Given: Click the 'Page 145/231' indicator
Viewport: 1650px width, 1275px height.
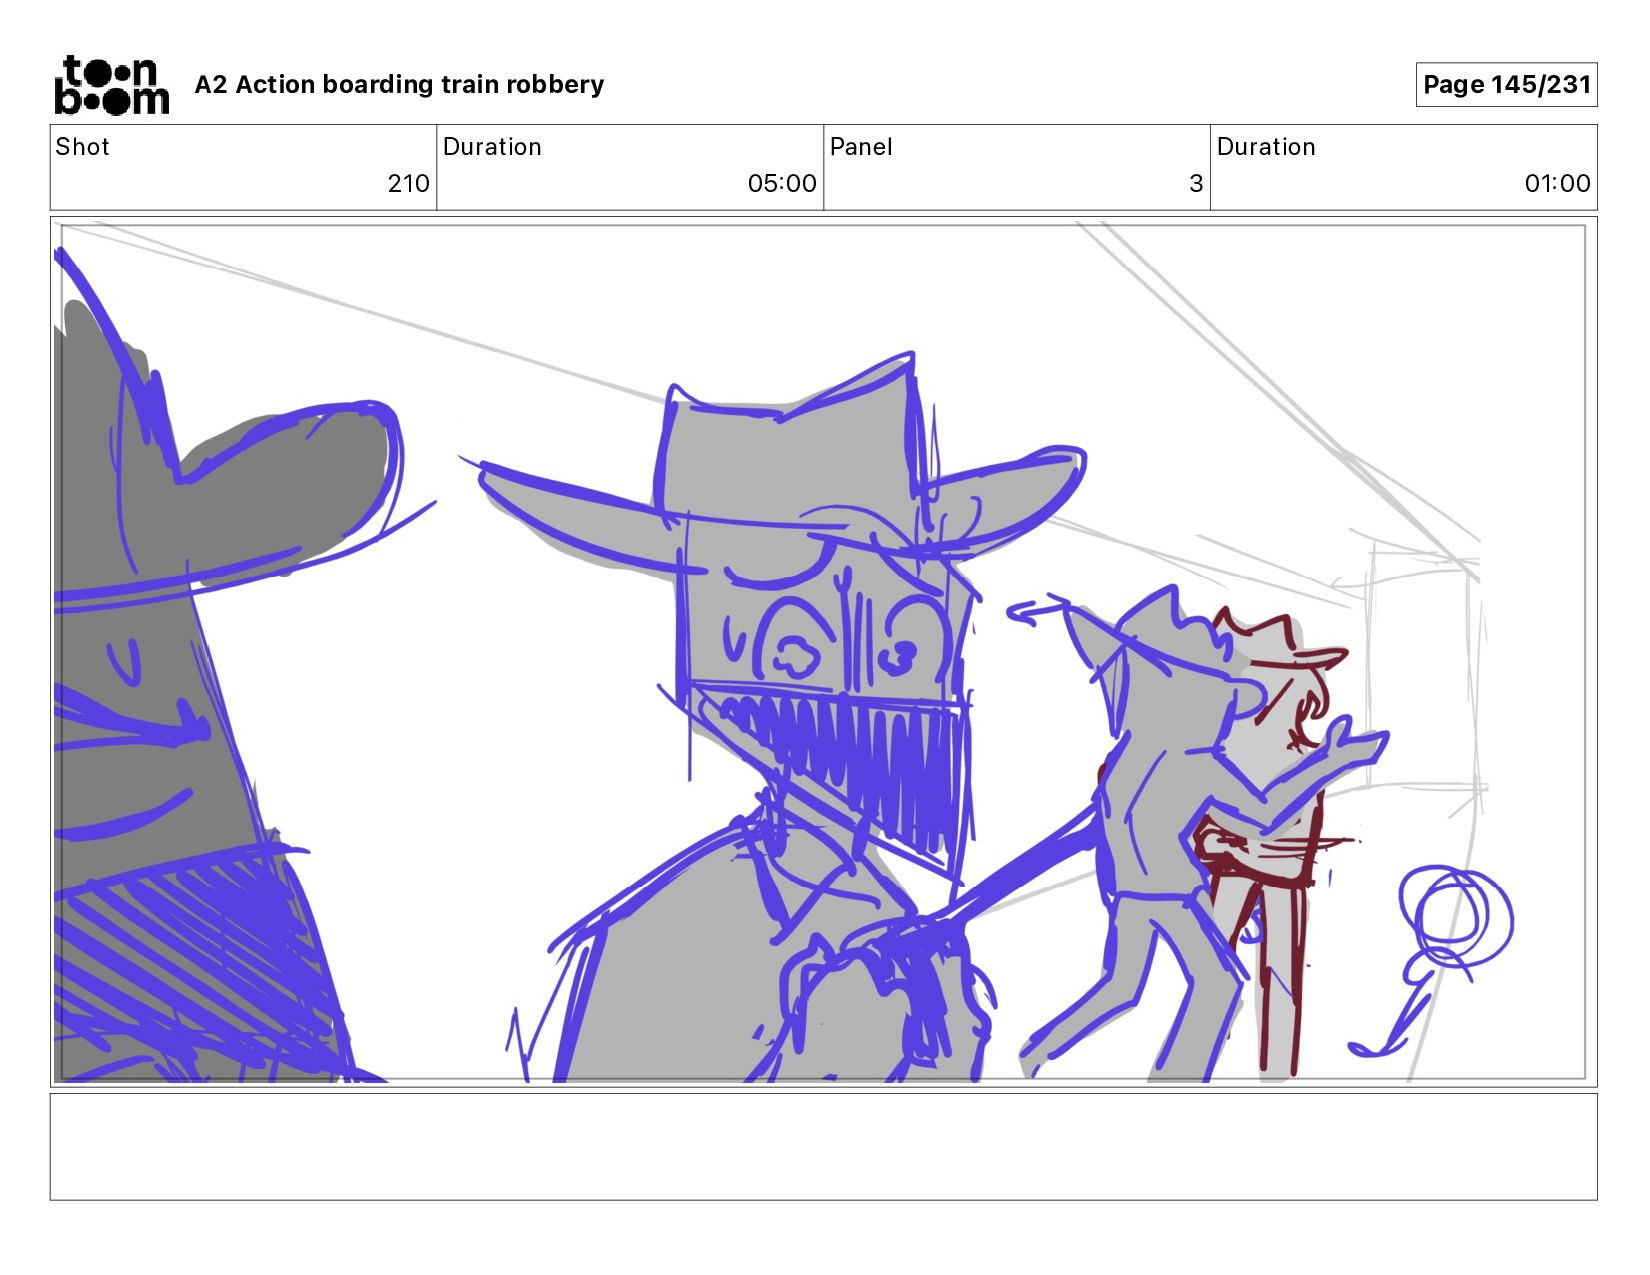Looking at the screenshot, I should [x=1506, y=85].
